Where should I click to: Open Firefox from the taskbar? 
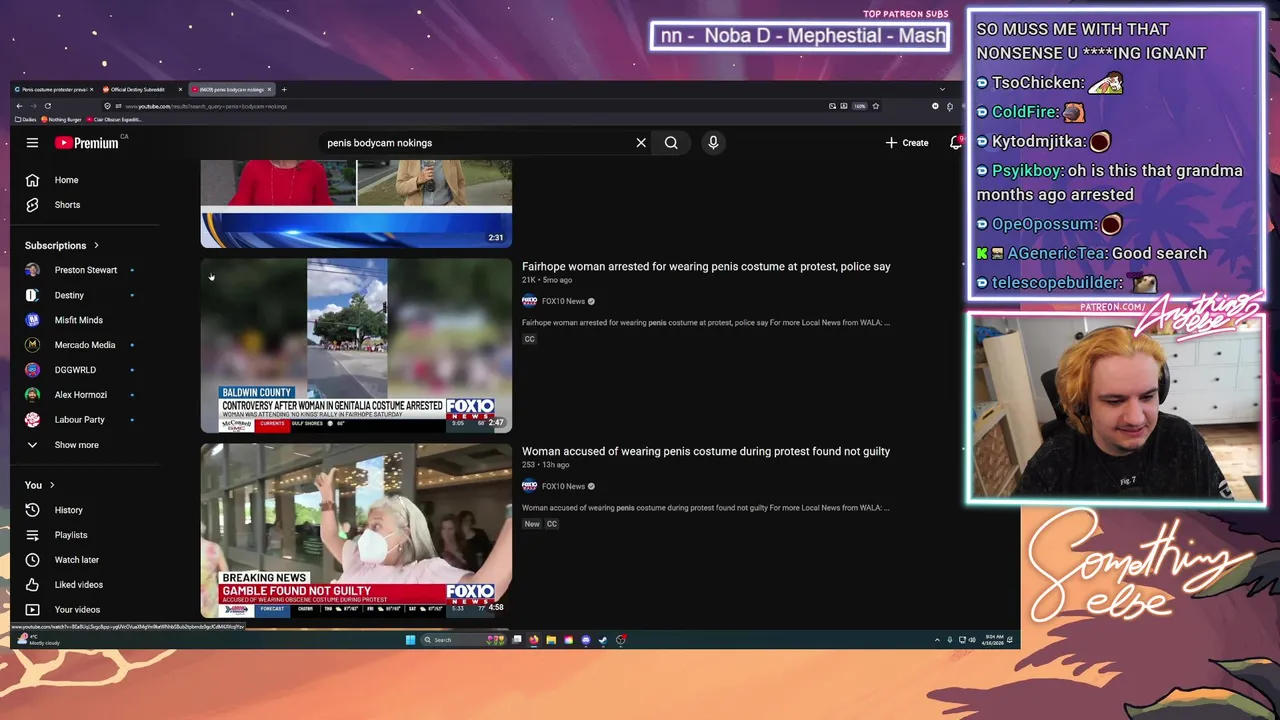[x=534, y=640]
